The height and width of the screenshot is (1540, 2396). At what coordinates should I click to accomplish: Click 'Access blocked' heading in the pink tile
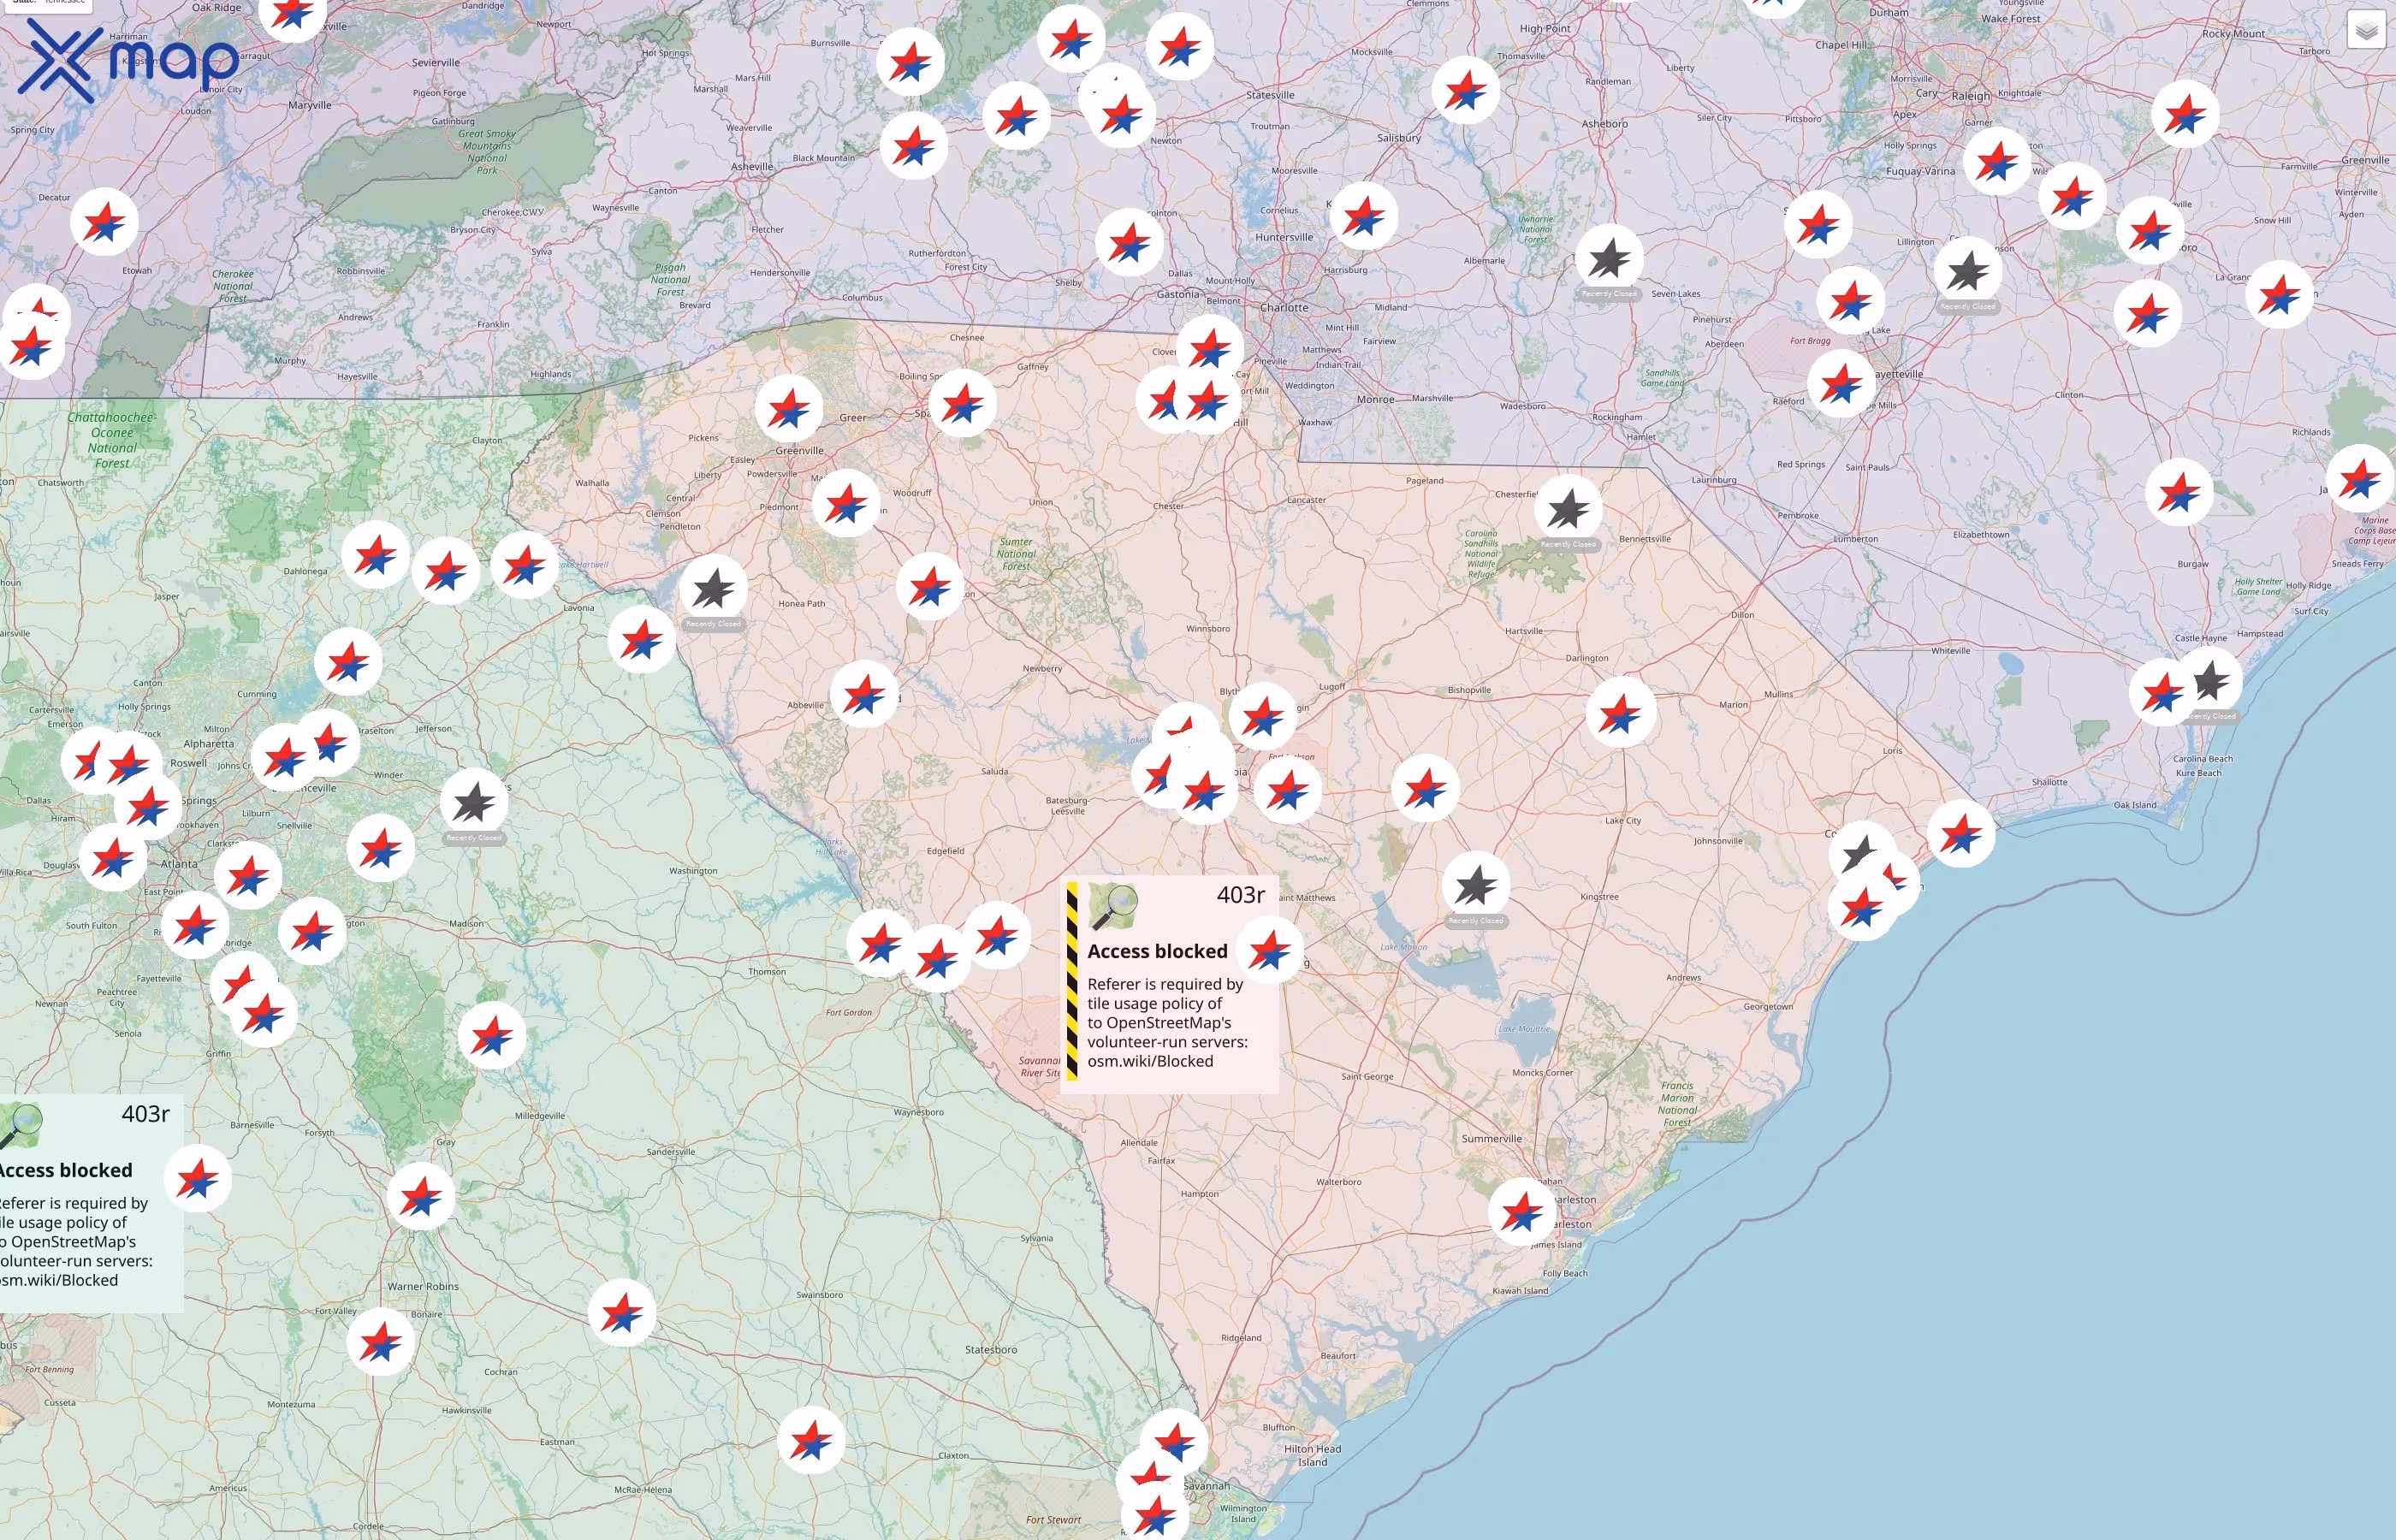click(1157, 951)
